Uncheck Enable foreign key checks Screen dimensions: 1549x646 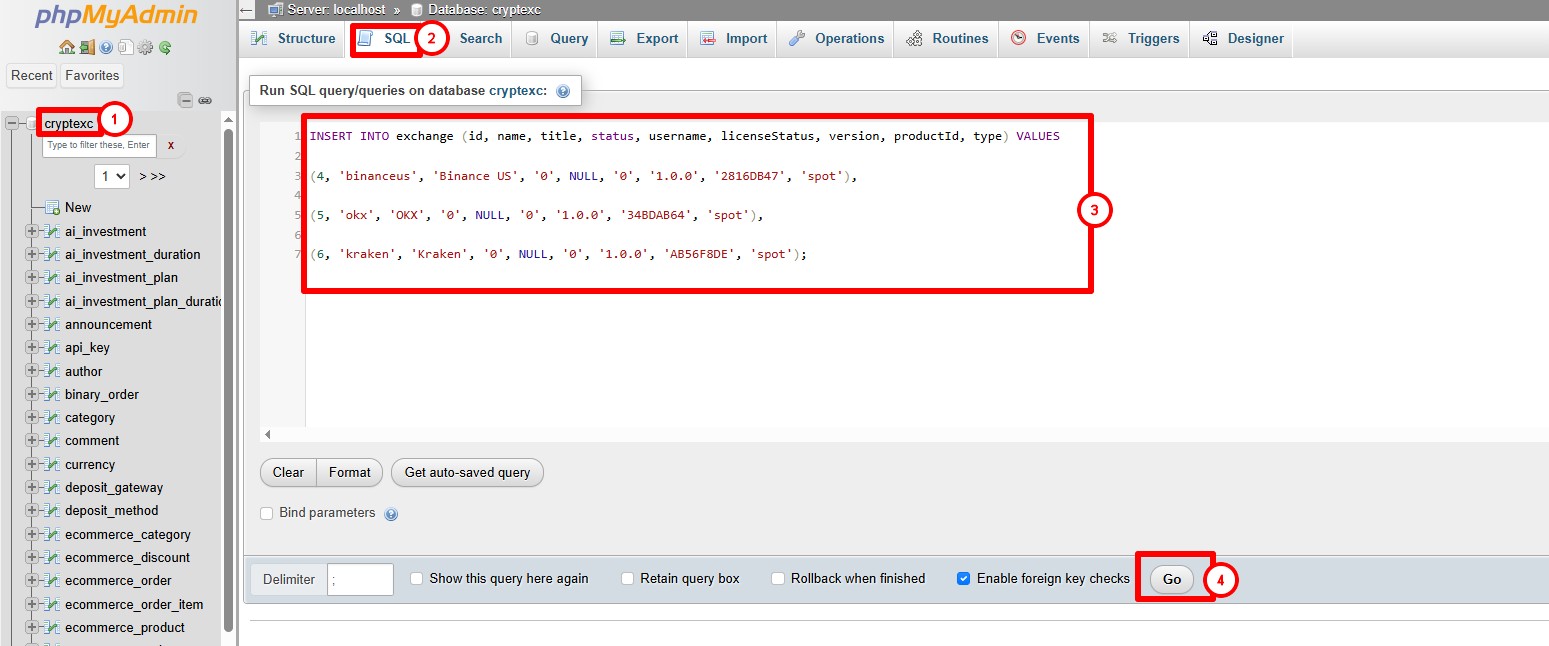click(964, 578)
